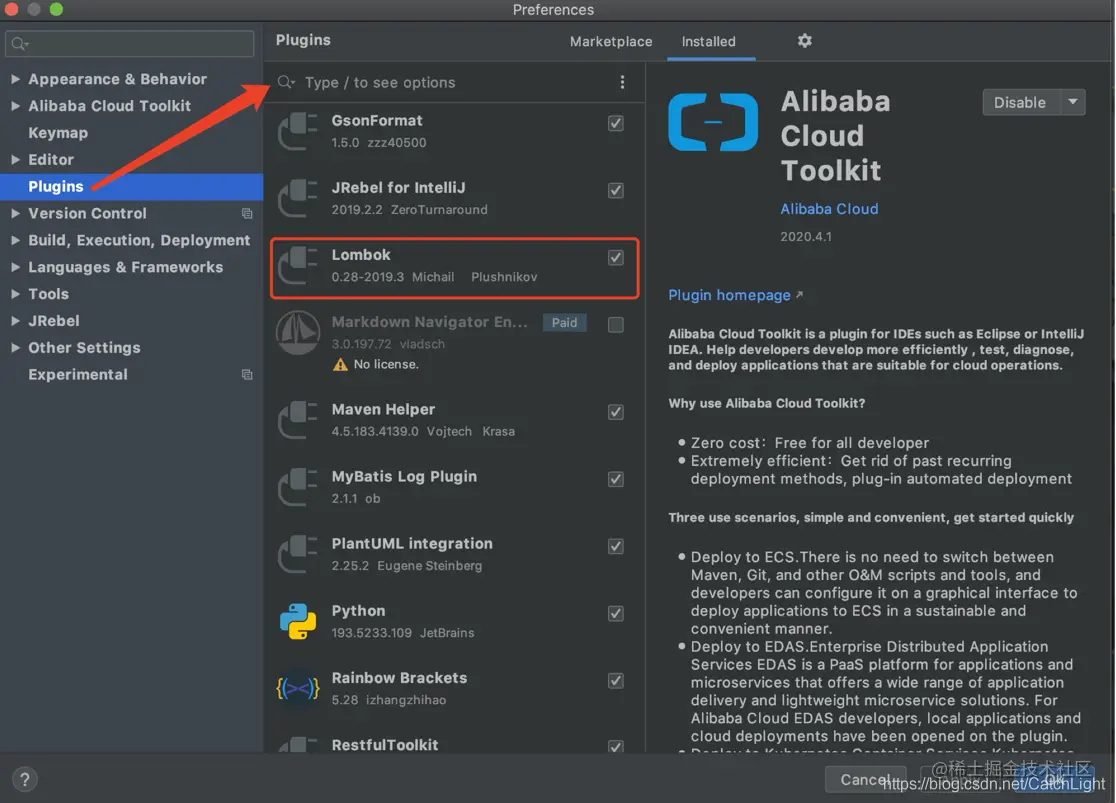The image size is (1116, 803).
Task: Expand the Tools settings node
Action: point(15,294)
